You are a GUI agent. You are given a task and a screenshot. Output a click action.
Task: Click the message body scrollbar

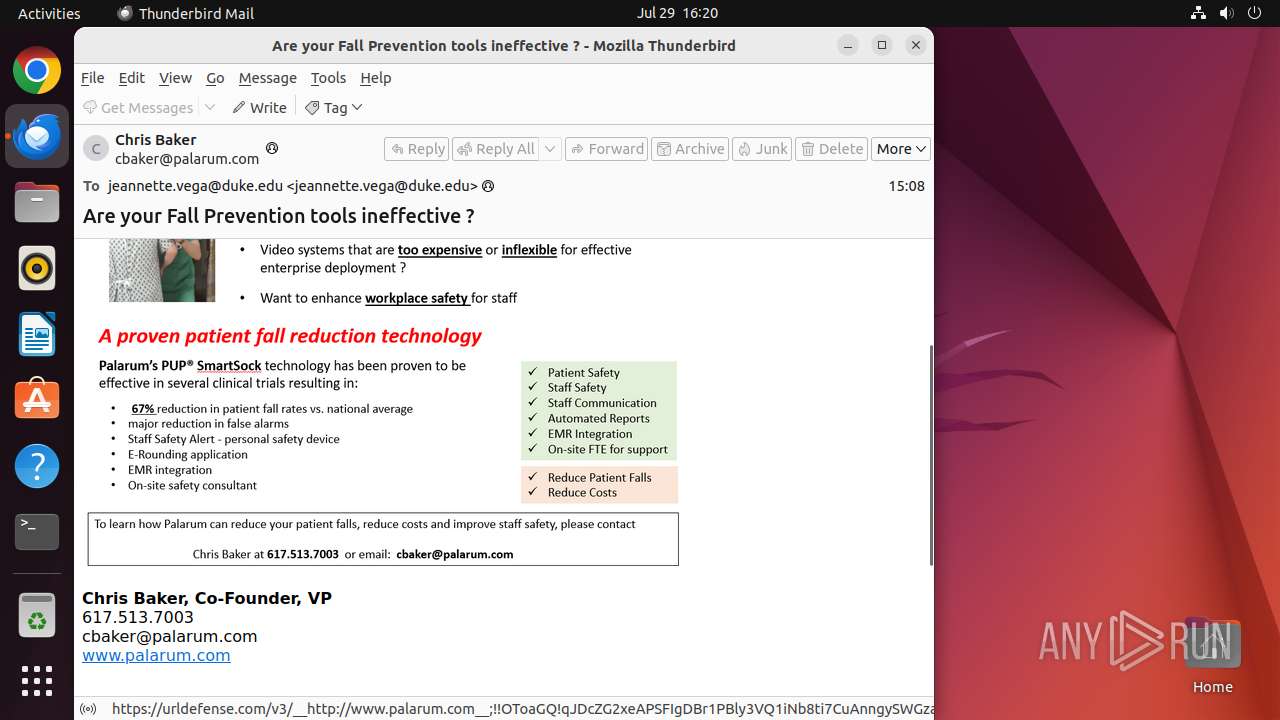pyautogui.click(x=931, y=455)
